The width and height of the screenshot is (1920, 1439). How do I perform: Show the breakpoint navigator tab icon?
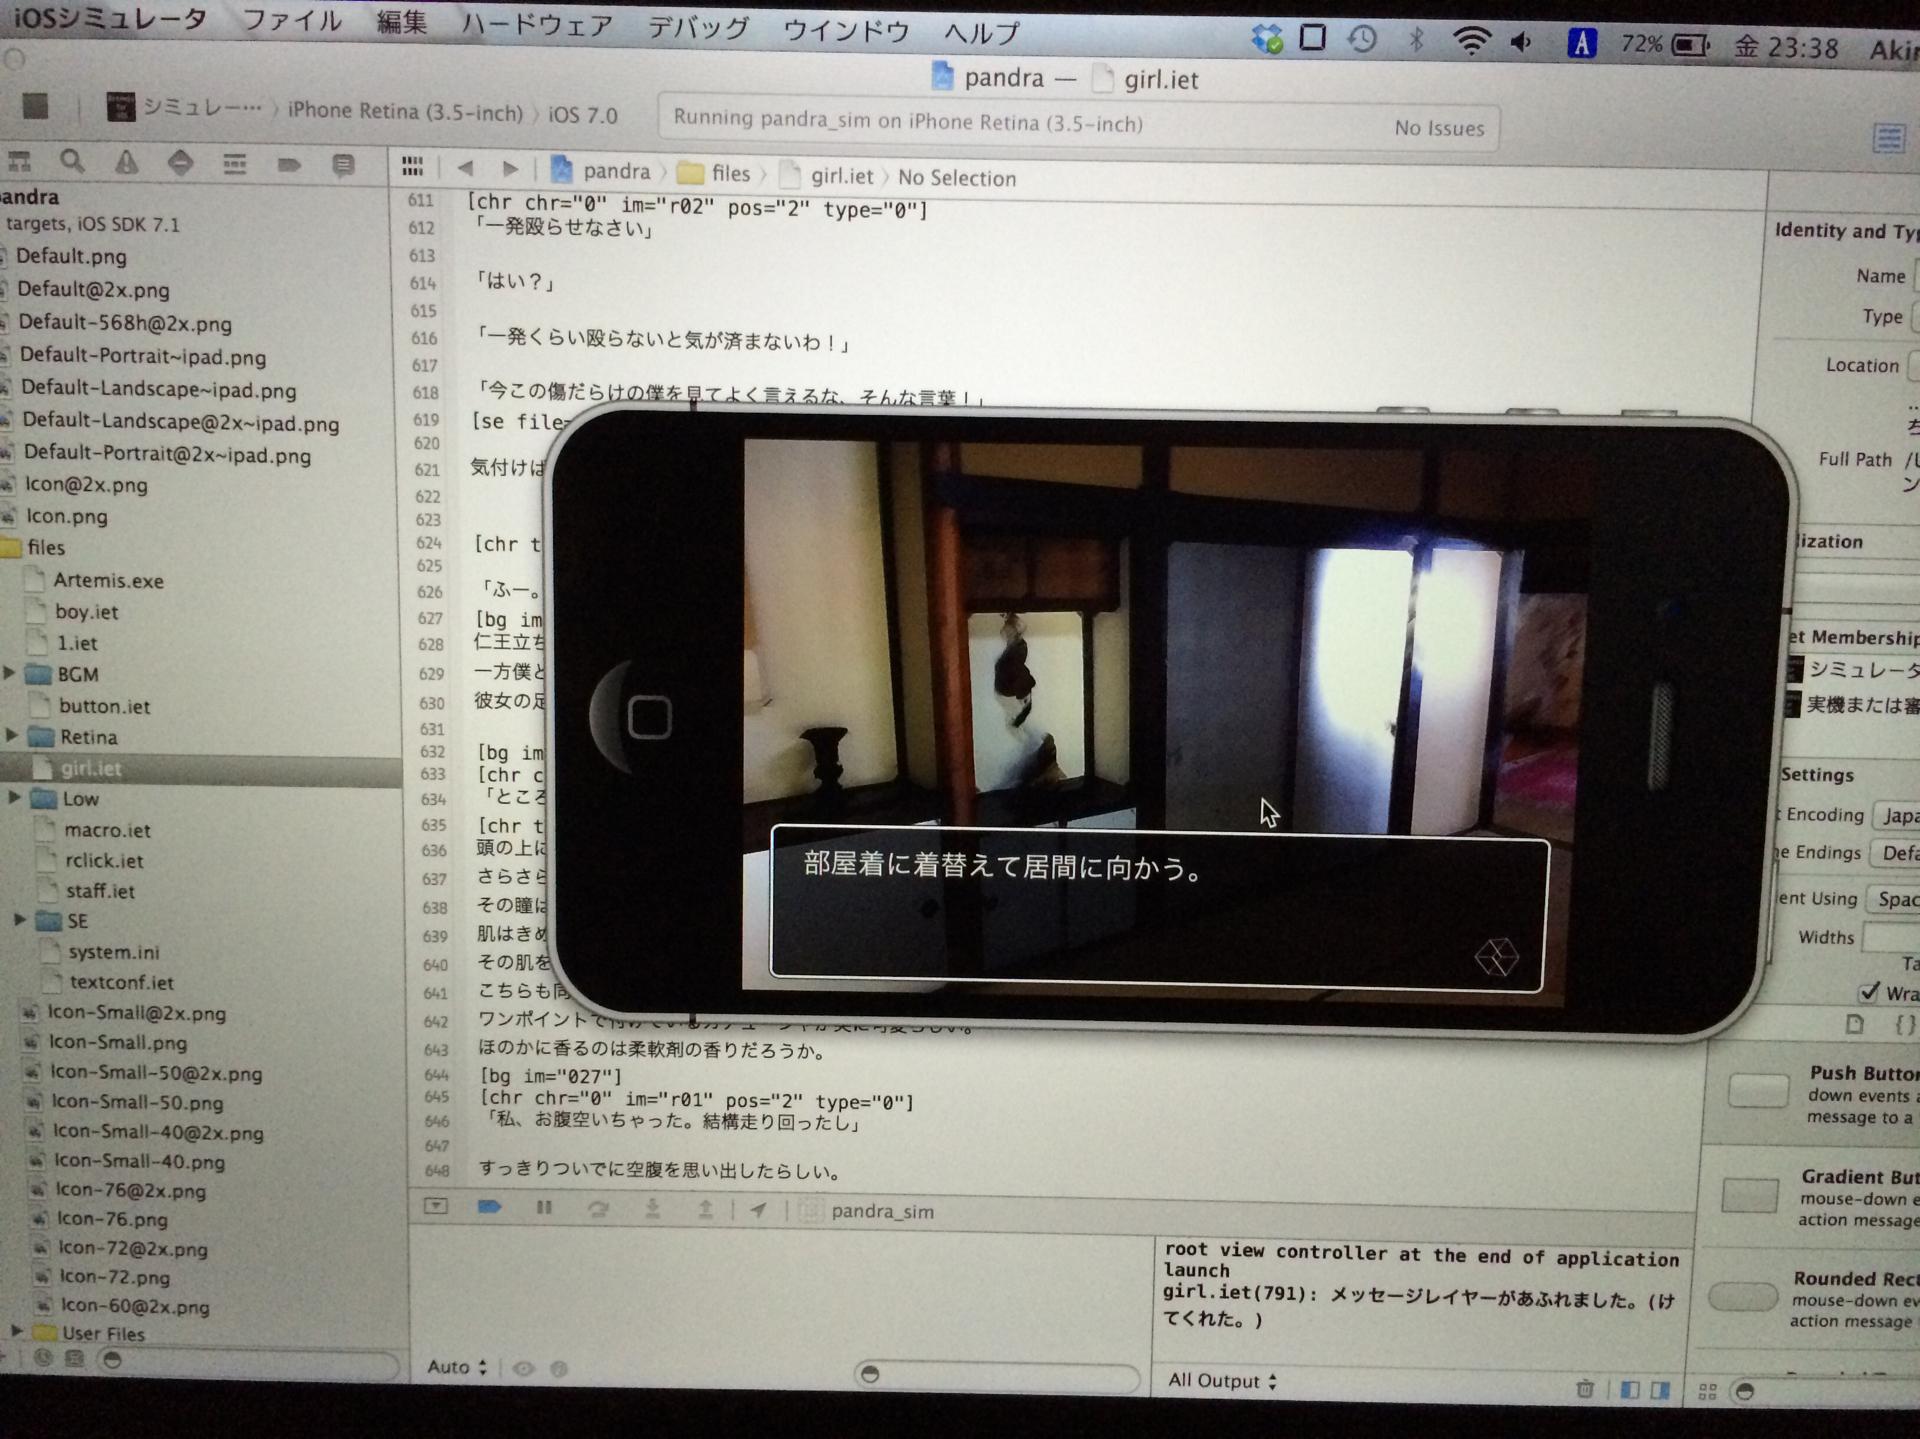289,165
